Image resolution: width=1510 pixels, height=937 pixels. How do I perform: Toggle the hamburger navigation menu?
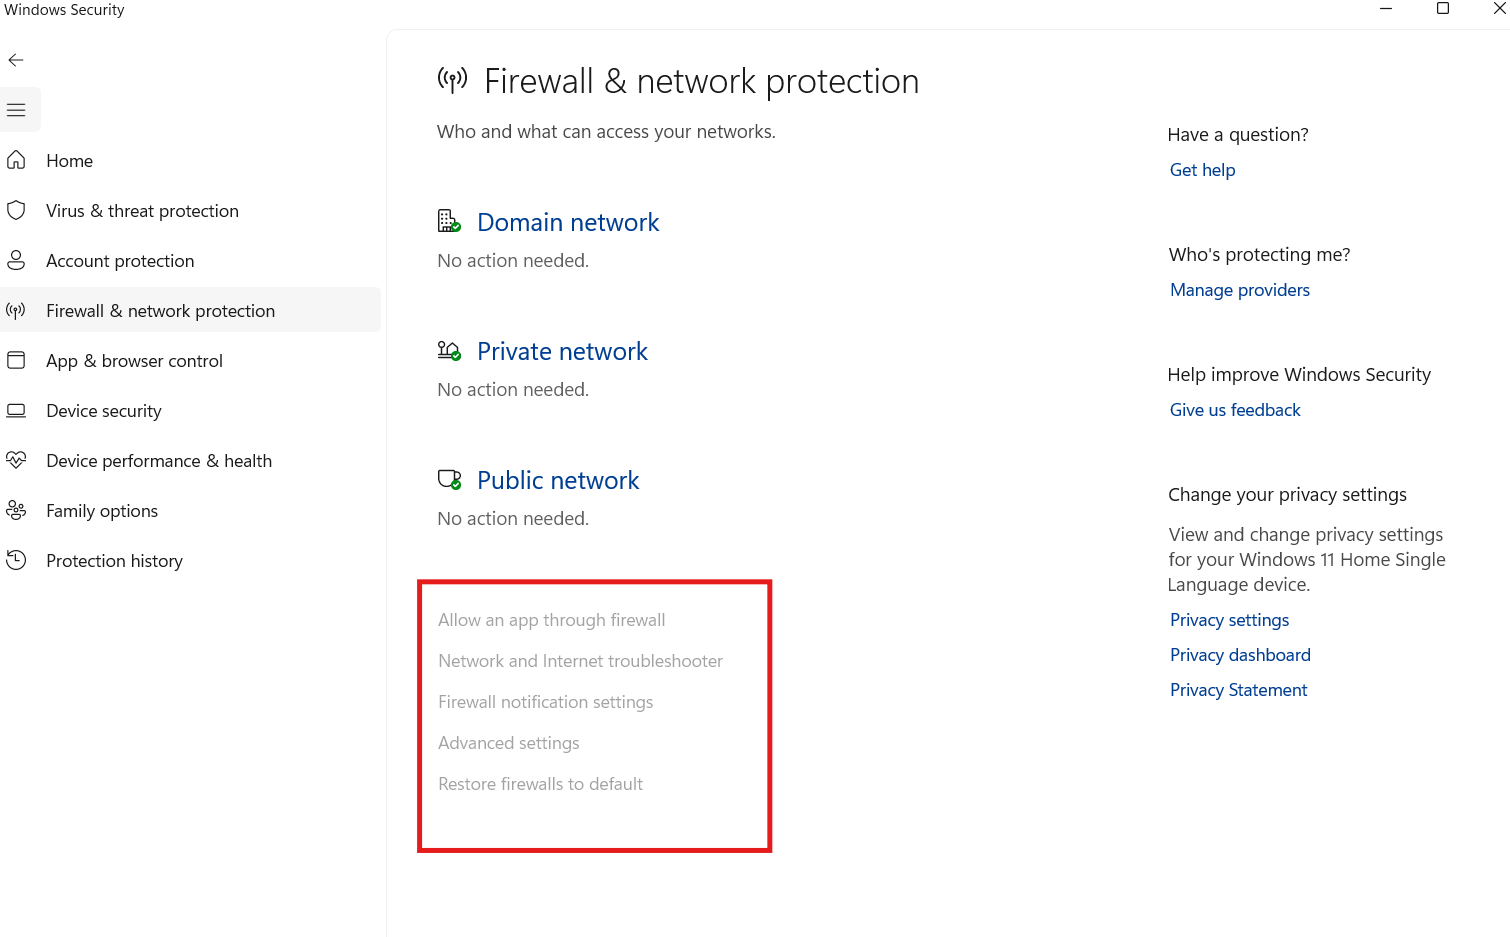coord(16,110)
